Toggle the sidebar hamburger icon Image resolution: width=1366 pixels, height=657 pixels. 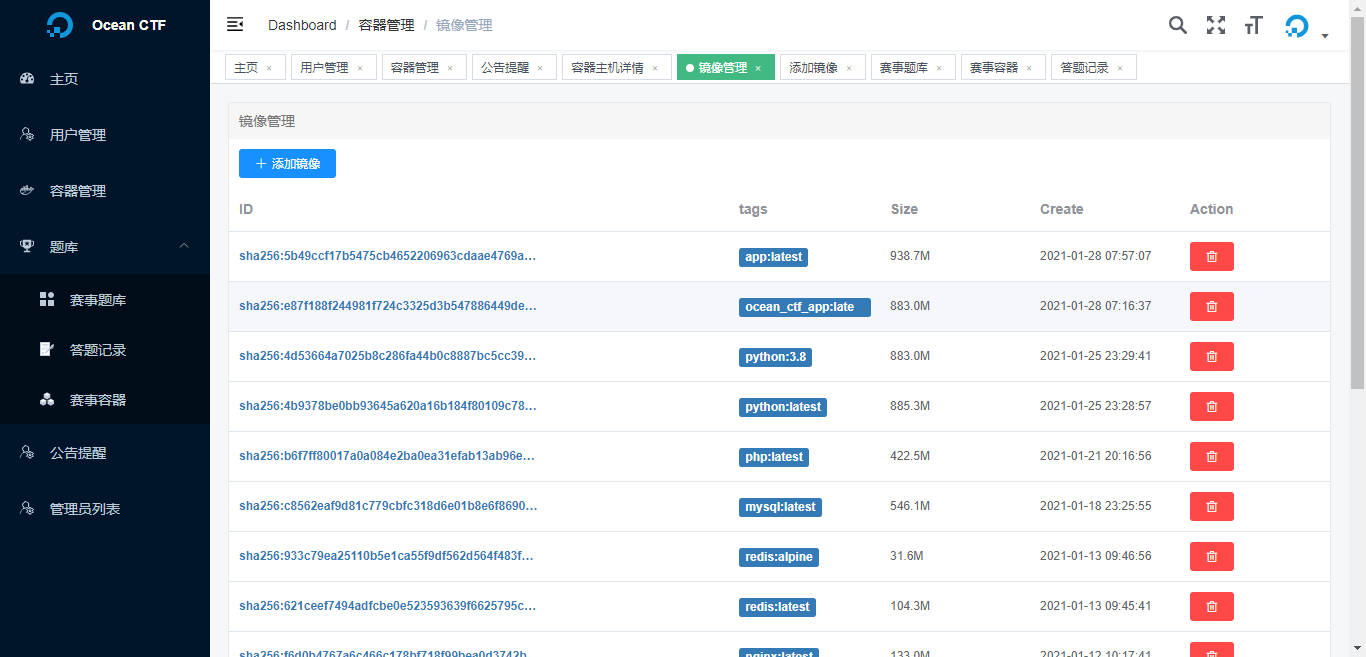point(235,25)
